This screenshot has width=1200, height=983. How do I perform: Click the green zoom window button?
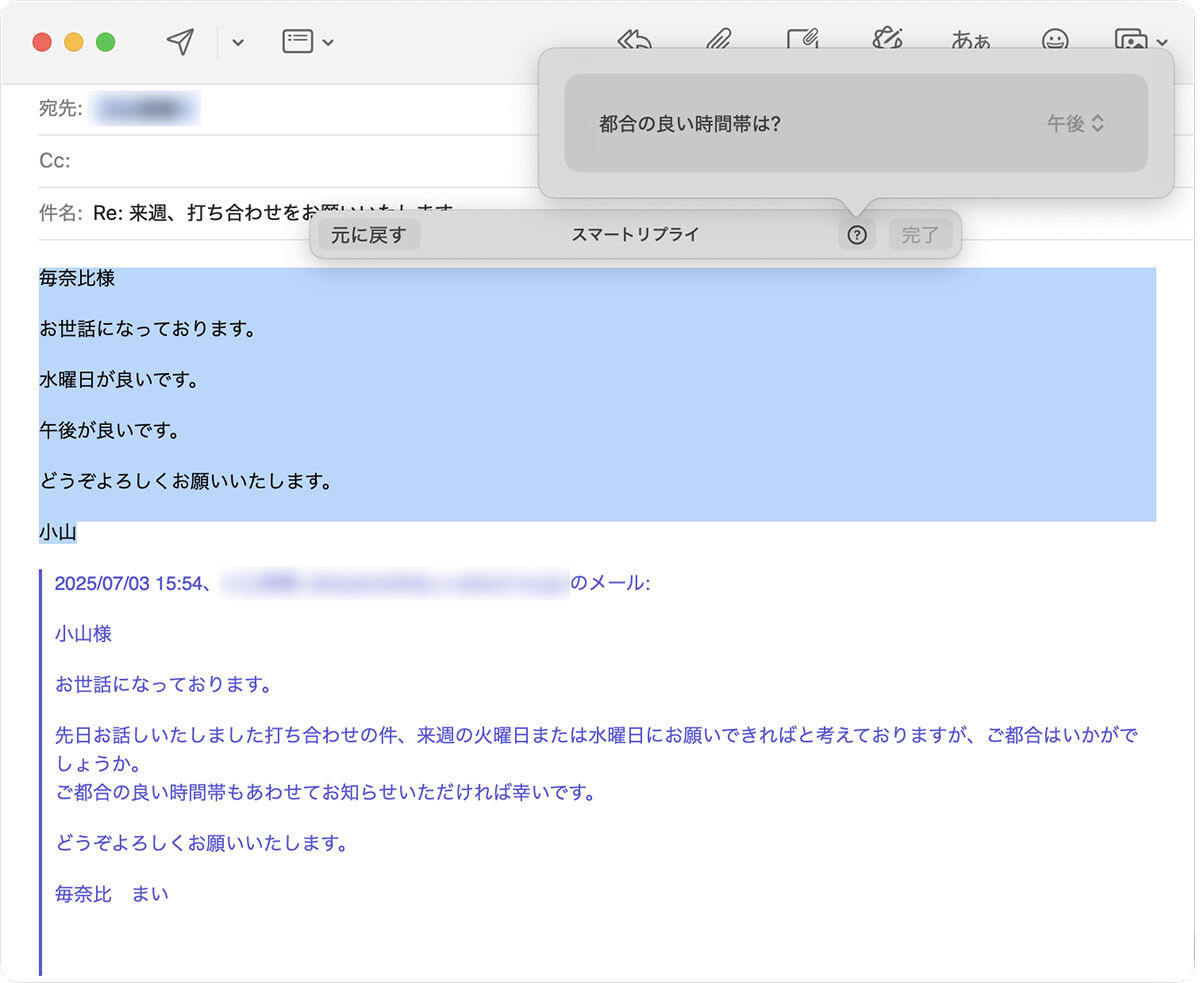(x=105, y=42)
